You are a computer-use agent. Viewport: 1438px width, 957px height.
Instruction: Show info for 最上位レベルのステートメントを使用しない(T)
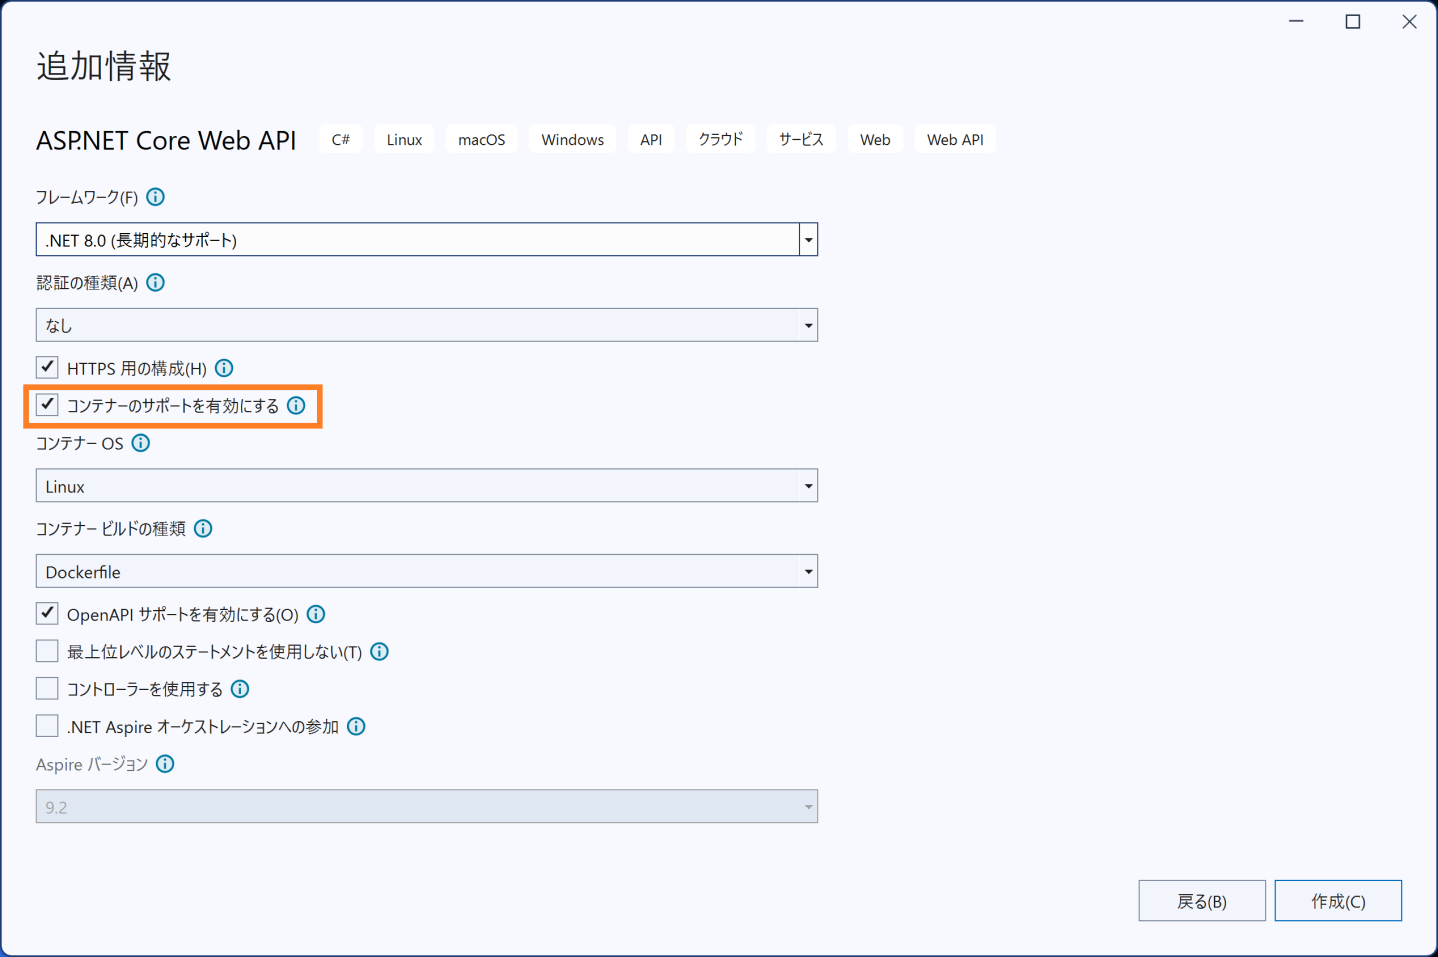point(379,652)
